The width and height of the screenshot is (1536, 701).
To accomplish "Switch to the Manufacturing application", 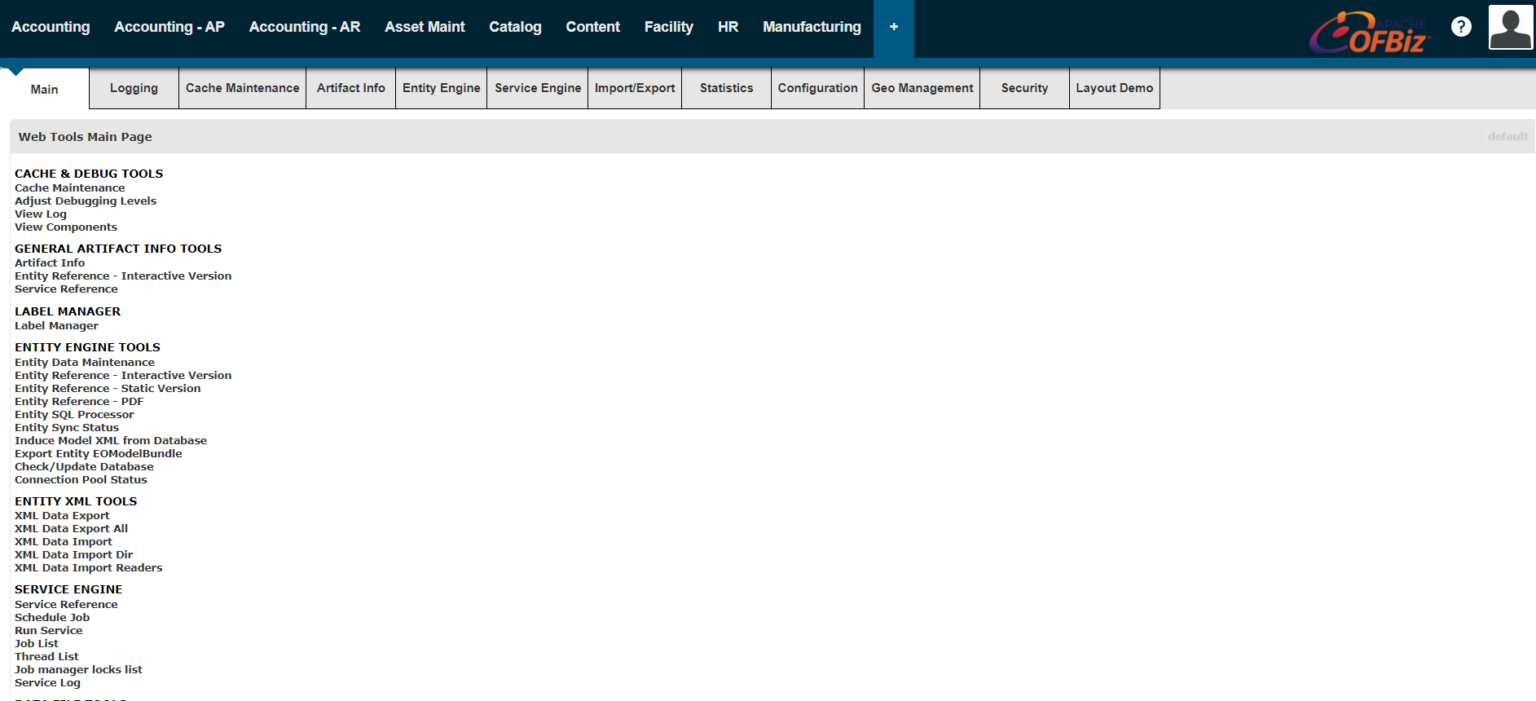I will click(811, 27).
